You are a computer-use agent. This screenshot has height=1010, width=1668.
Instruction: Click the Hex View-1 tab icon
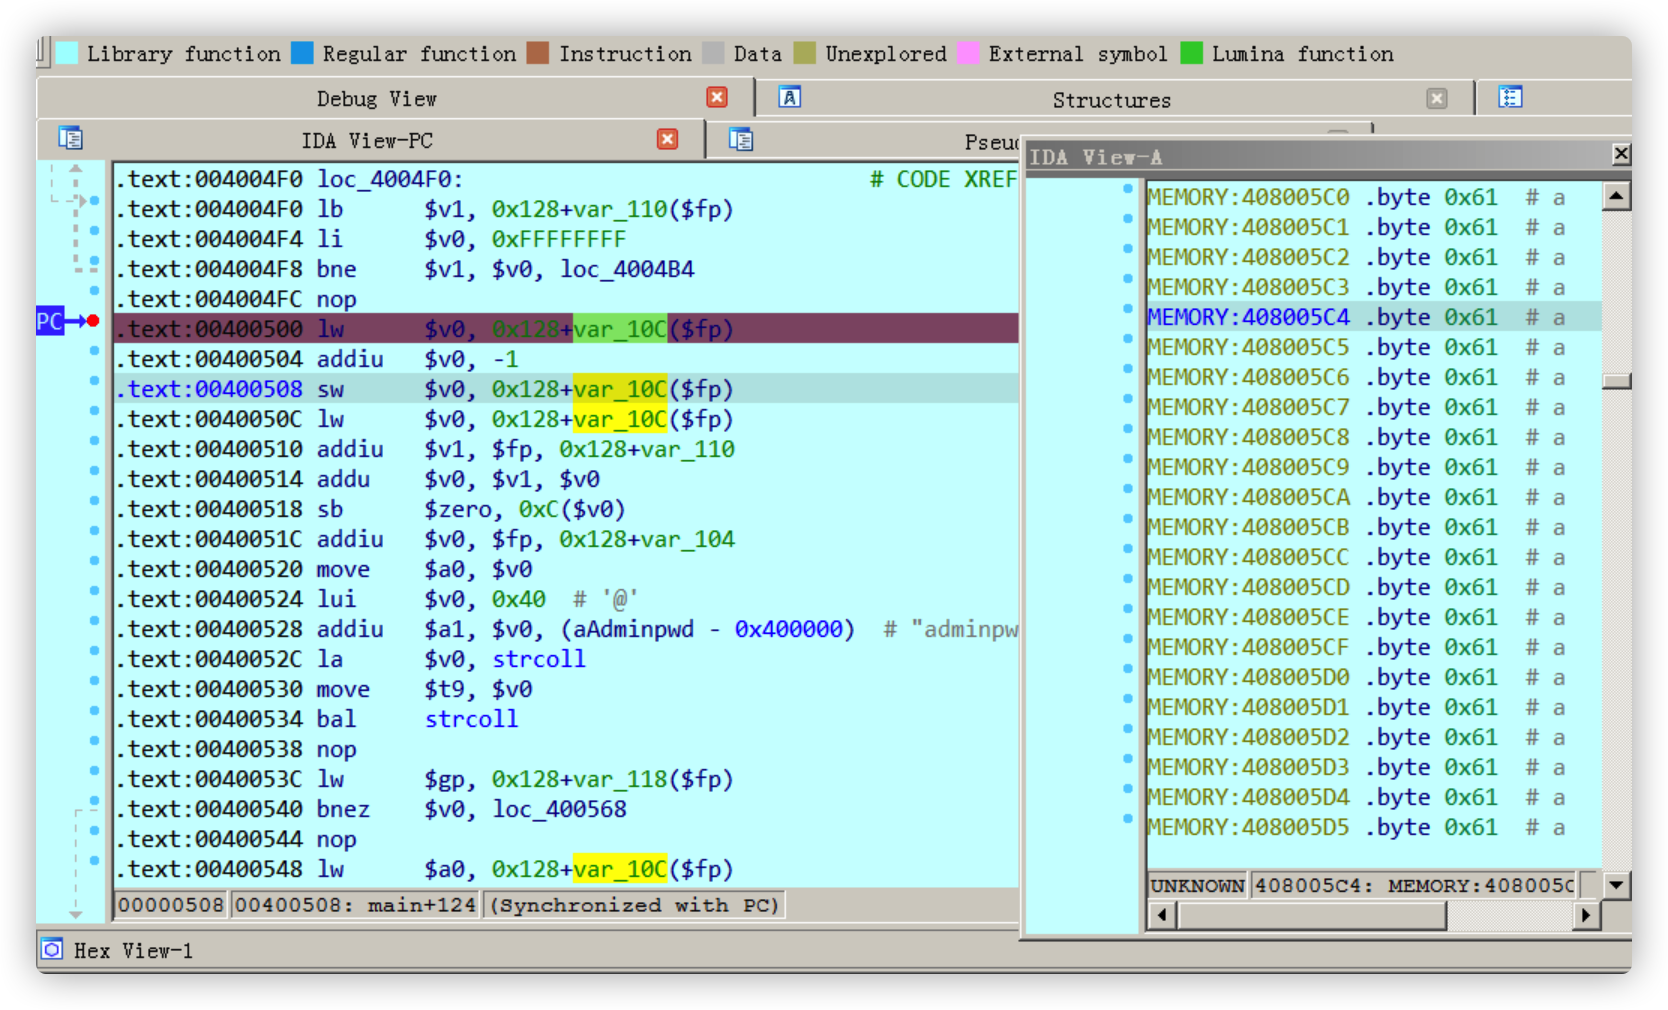click(x=53, y=949)
